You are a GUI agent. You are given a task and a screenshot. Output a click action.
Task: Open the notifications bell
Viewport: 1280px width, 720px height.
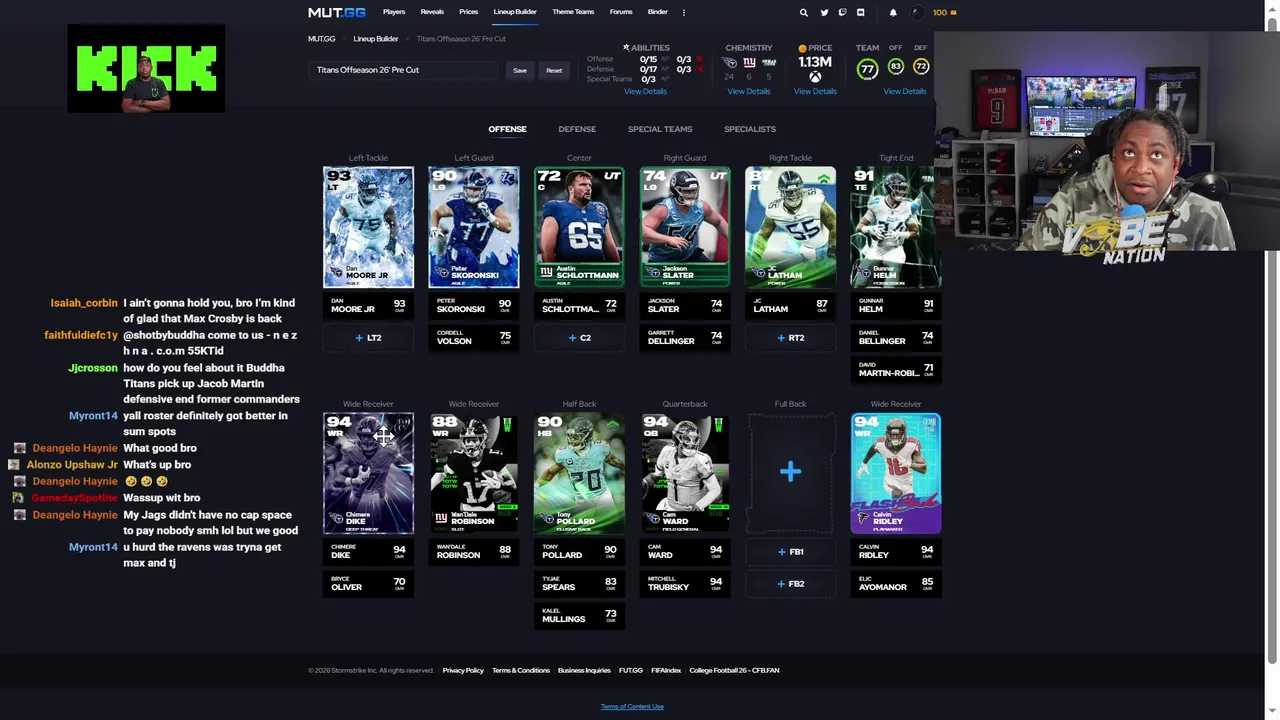coord(893,12)
